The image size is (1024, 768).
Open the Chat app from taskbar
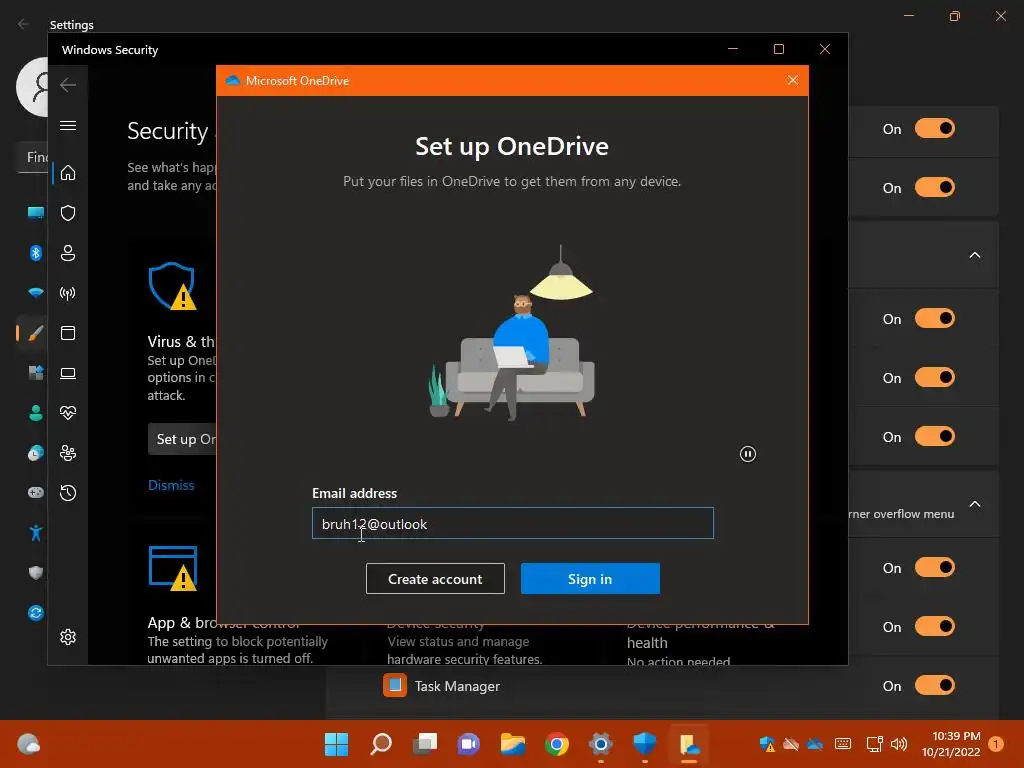[x=468, y=744]
